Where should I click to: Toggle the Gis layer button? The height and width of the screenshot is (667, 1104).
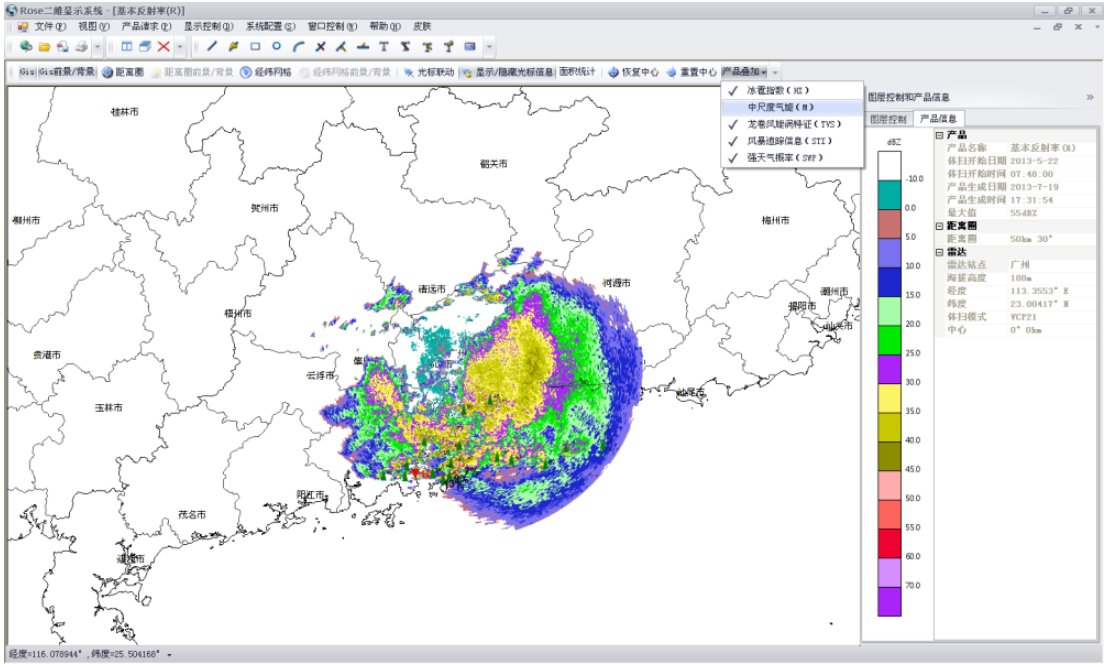[x=27, y=72]
